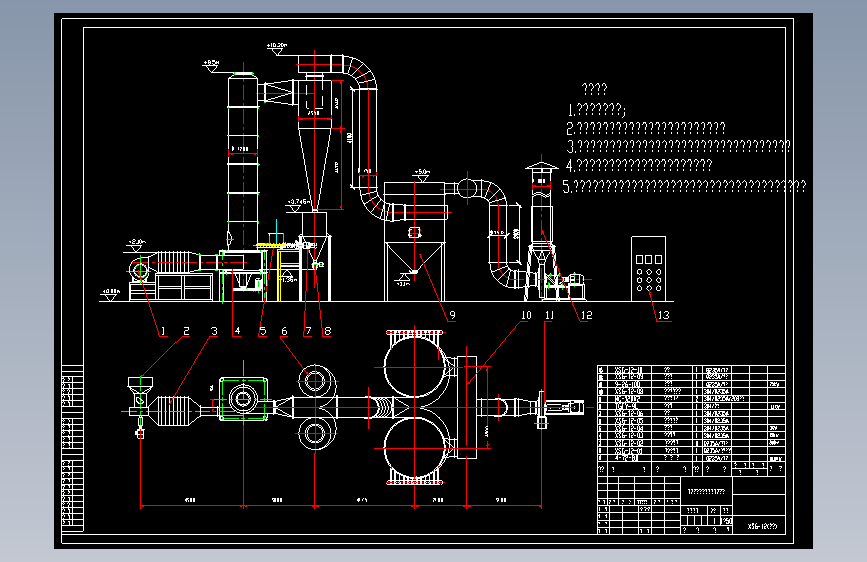Click technical note line 1
The image size is (867, 562).
pos(597,109)
